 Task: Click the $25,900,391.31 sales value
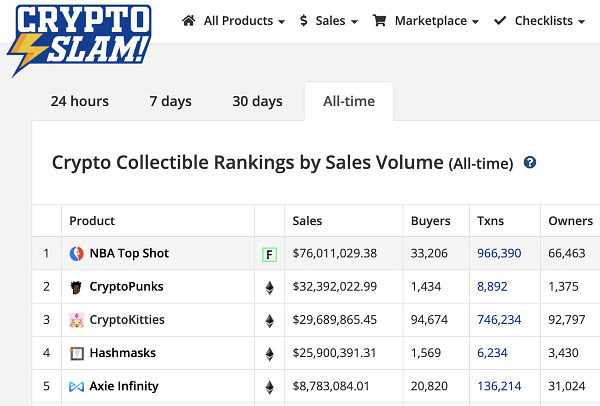pos(334,353)
